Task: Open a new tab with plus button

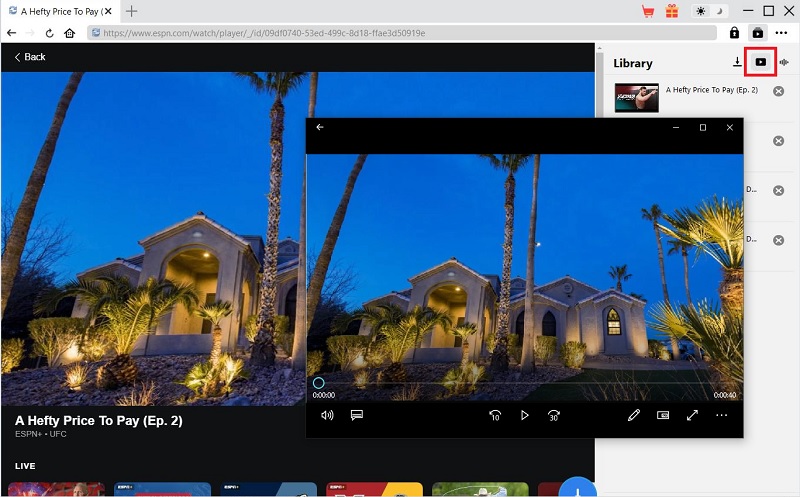Action: 132,11
